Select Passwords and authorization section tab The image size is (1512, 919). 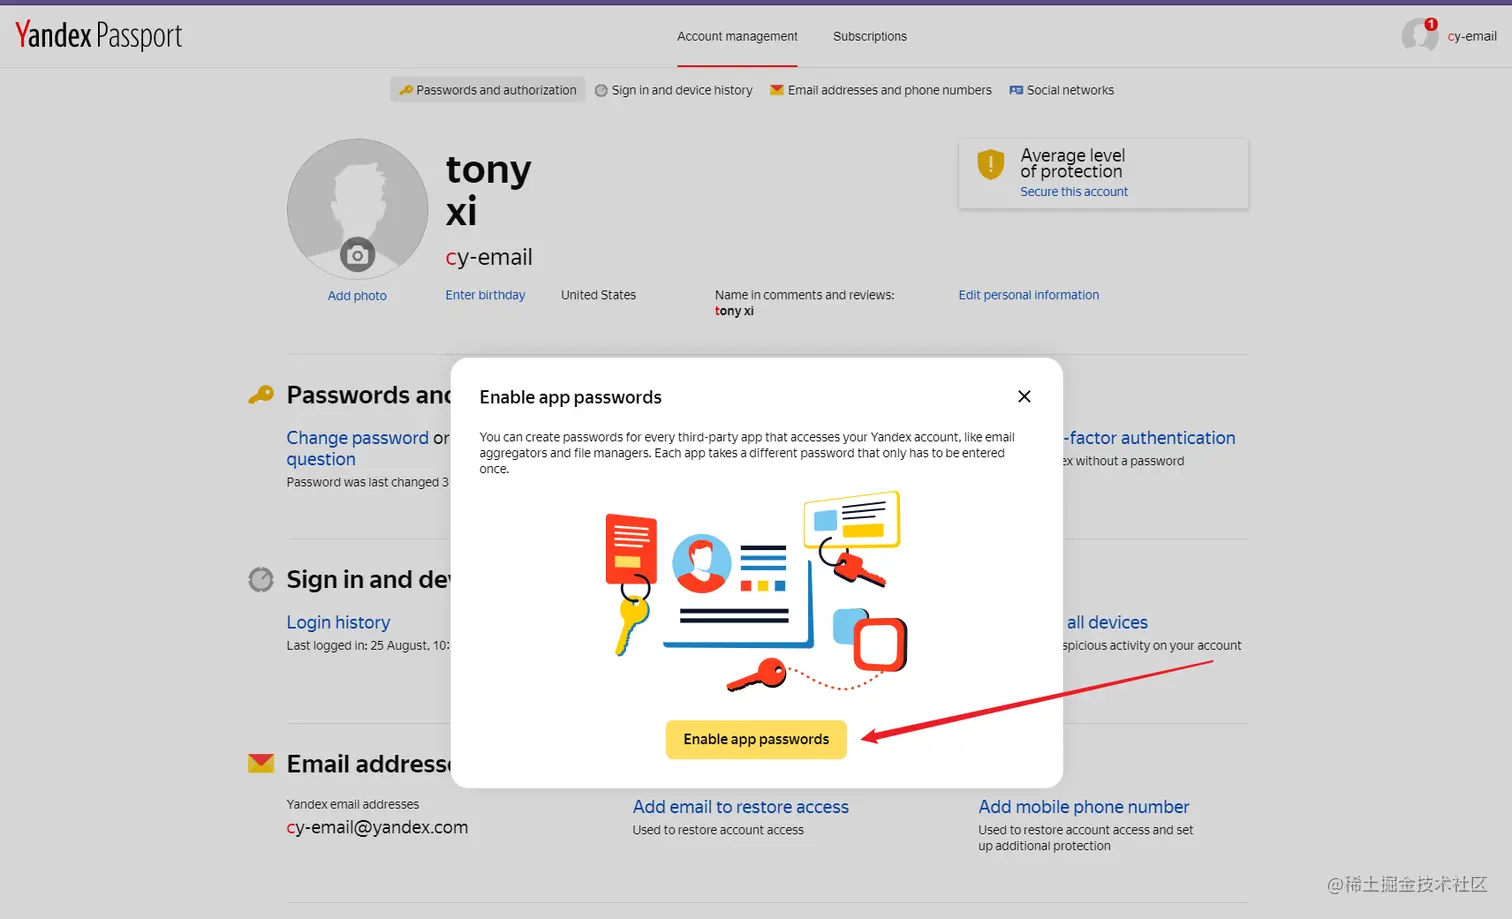point(488,90)
